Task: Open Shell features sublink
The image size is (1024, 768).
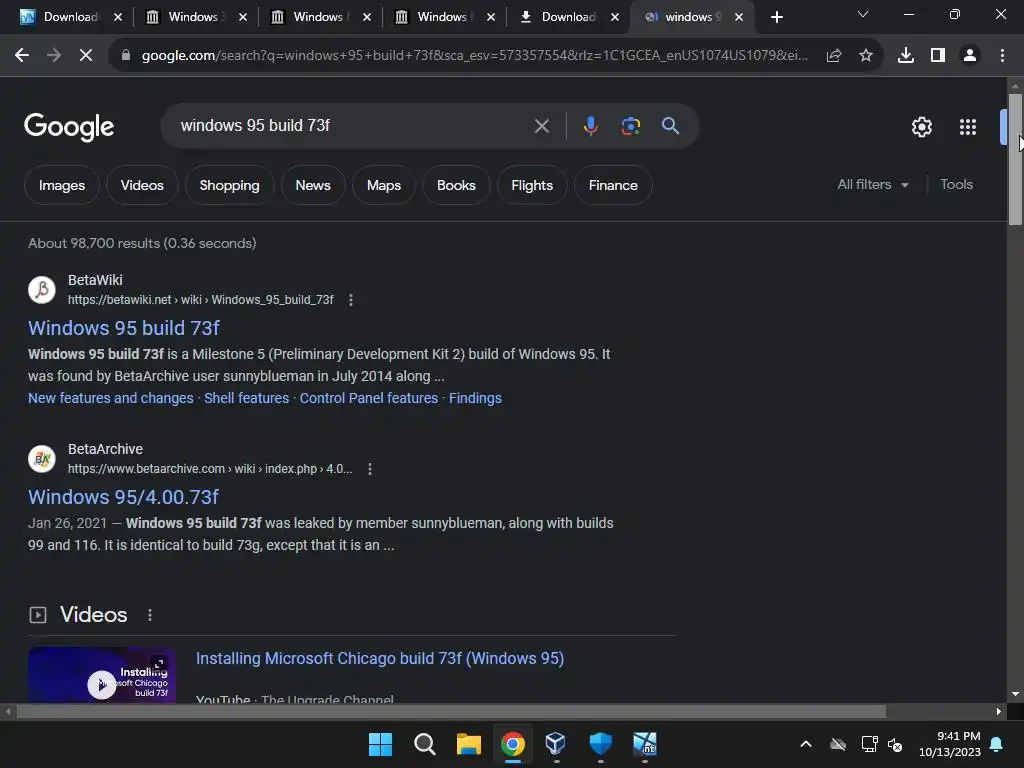Action: click(x=246, y=398)
